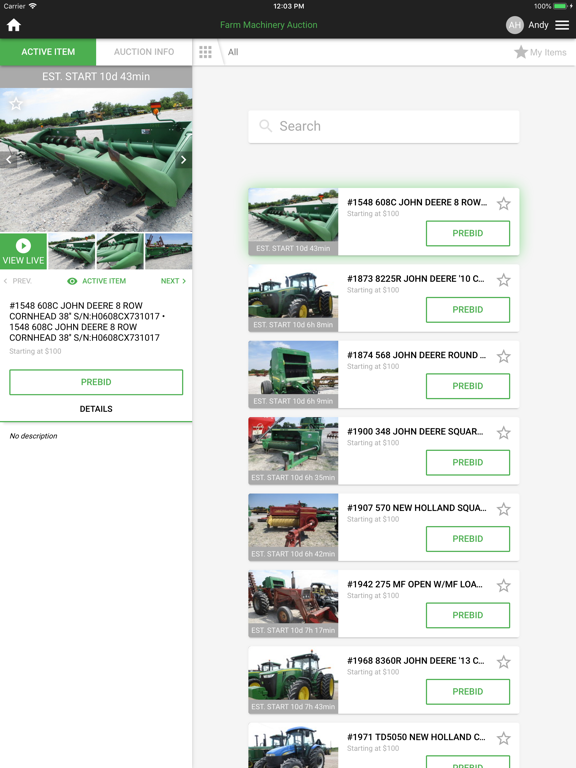Screen dimensions: 576x768
Task: Open the Details section
Action: [x=96, y=409]
